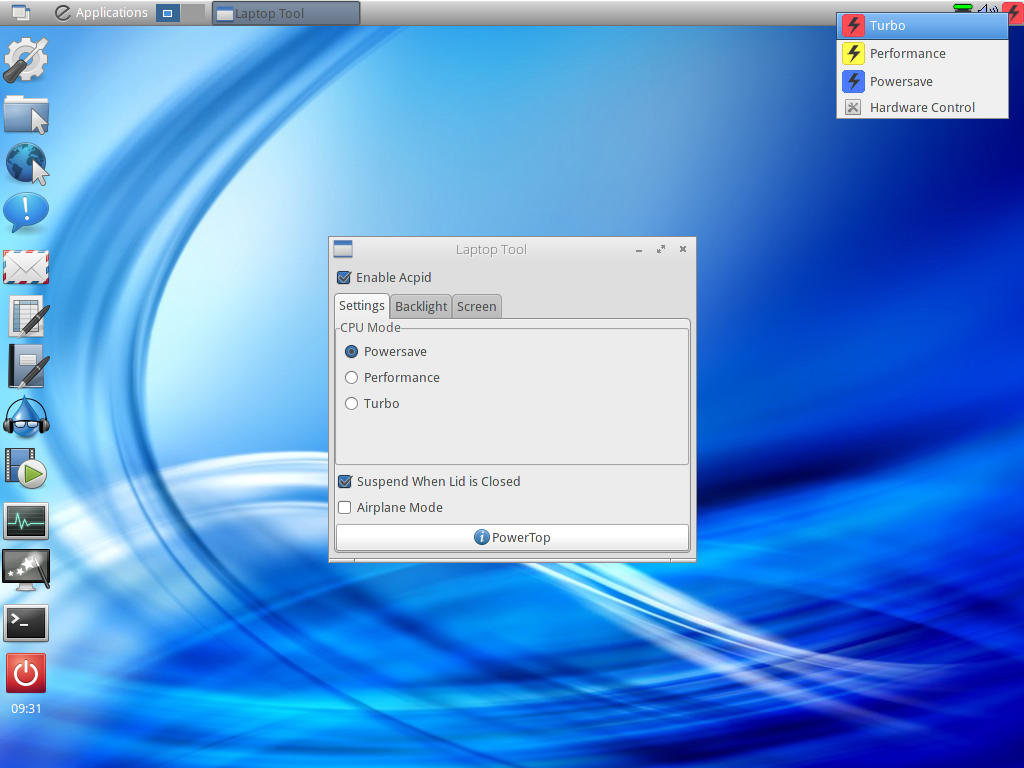Open the audio player headphones icon

(26, 417)
